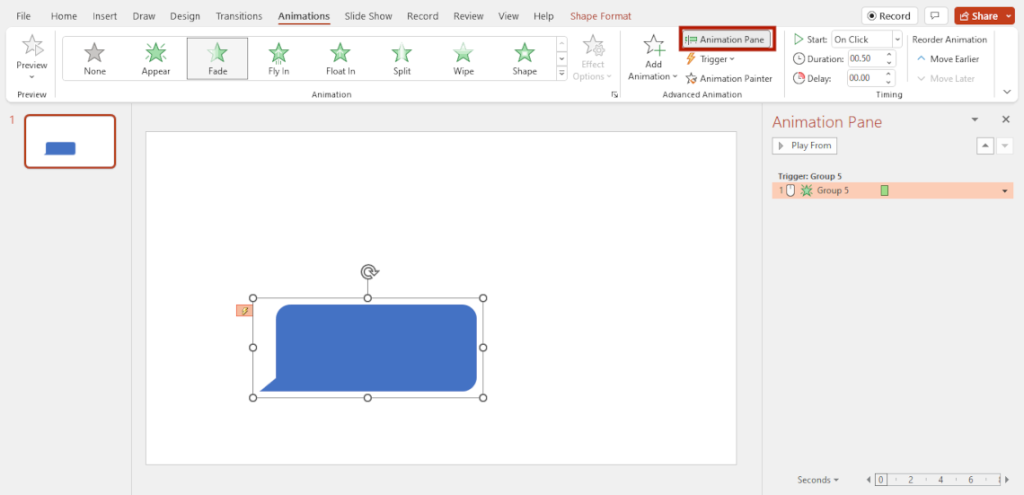1024x495 pixels.
Task: Click the Preview animation icon
Action: pos(32,47)
